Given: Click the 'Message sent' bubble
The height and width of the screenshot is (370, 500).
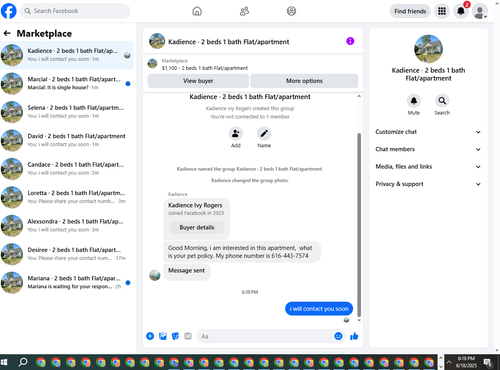Looking at the screenshot, I should (x=187, y=271).
